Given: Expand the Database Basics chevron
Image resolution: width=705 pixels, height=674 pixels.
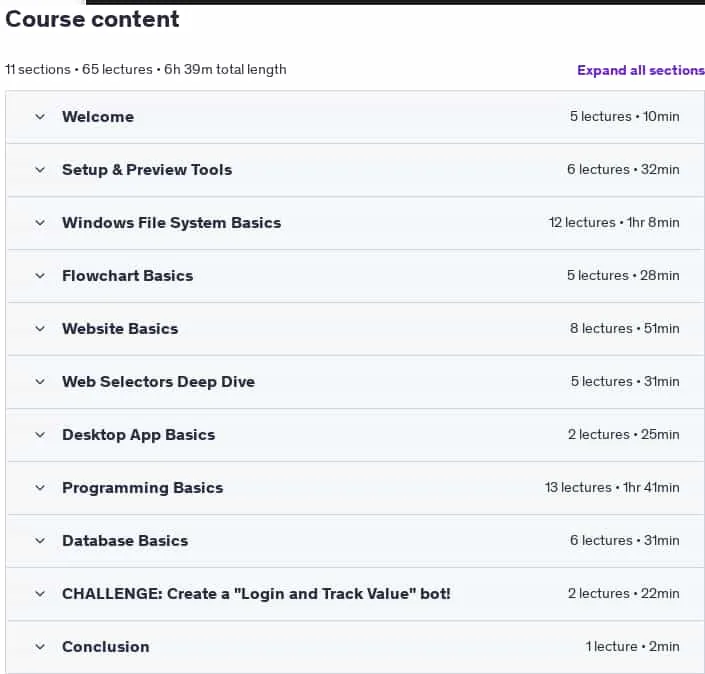Looking at the screenshot, I should point(40,541).
